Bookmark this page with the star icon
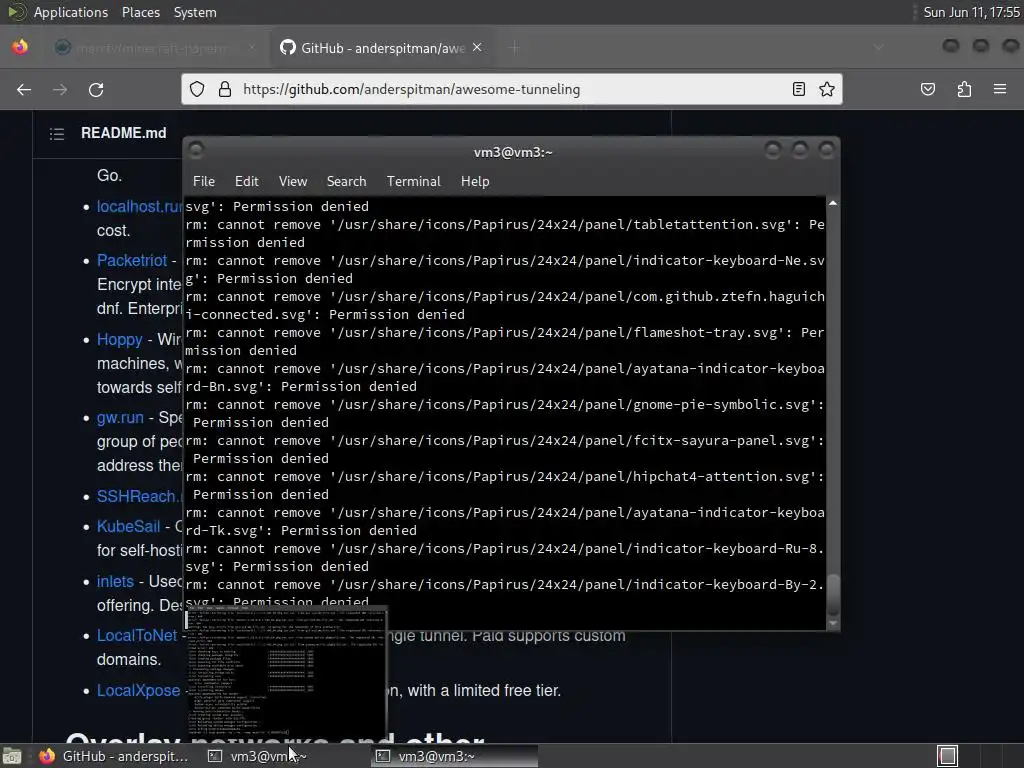Image resolution: width=1024 pixels, height=768 pixels. point(827,89)
